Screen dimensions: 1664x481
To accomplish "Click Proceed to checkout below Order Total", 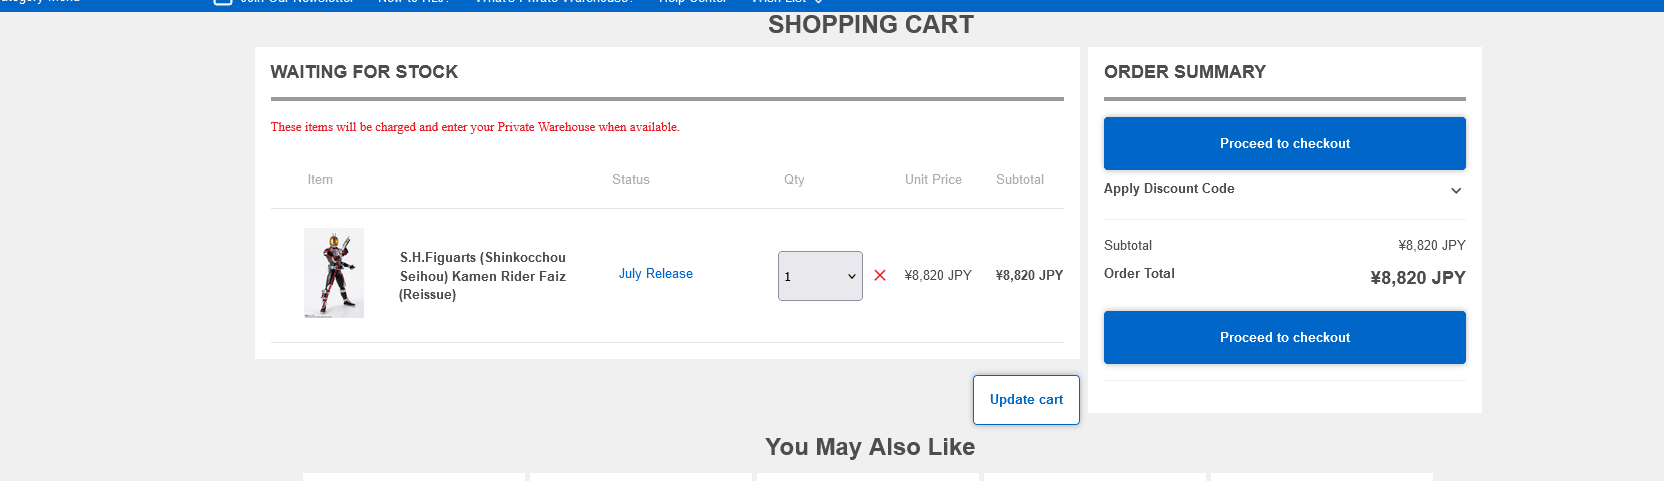I will (x=1284, y=338).
